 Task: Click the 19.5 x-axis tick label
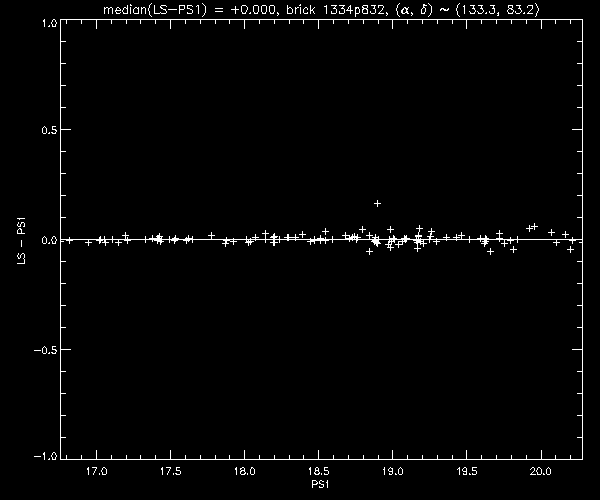(467, 471)
